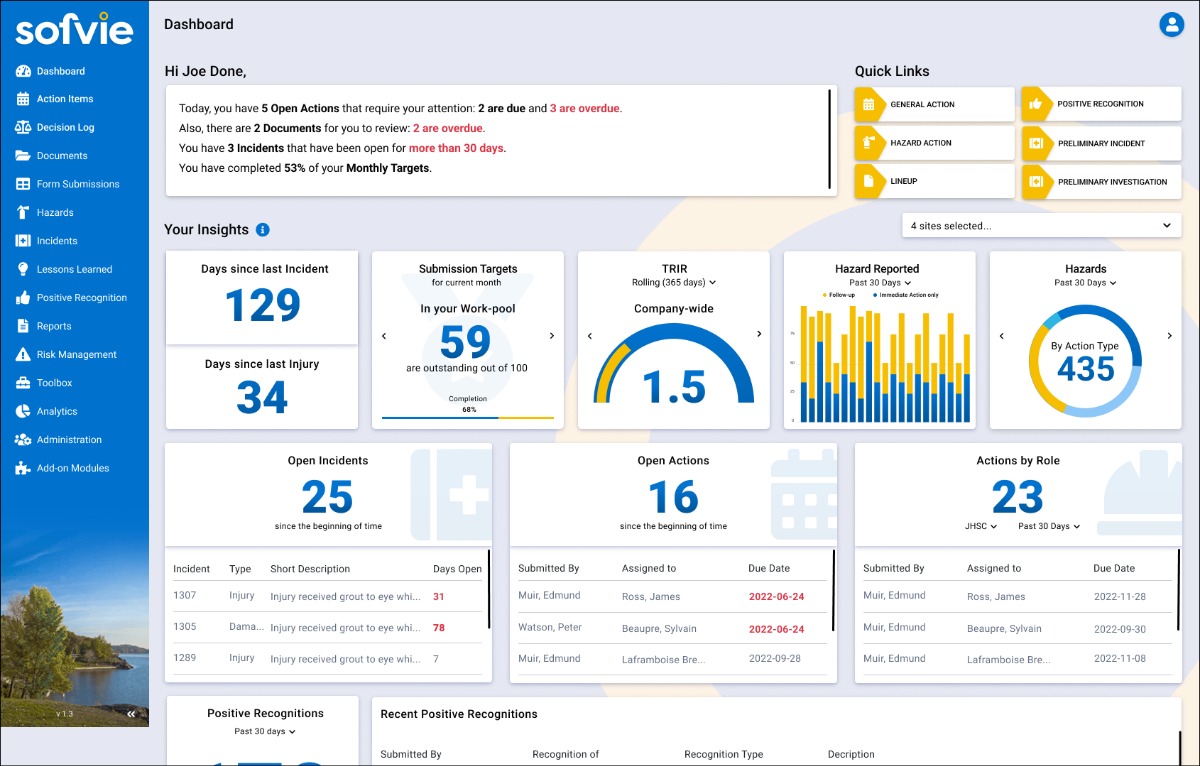This screenshot has width=1200, height=766.
Task: Show previous Hazards chart view
Action: (x=1002, y=336)
